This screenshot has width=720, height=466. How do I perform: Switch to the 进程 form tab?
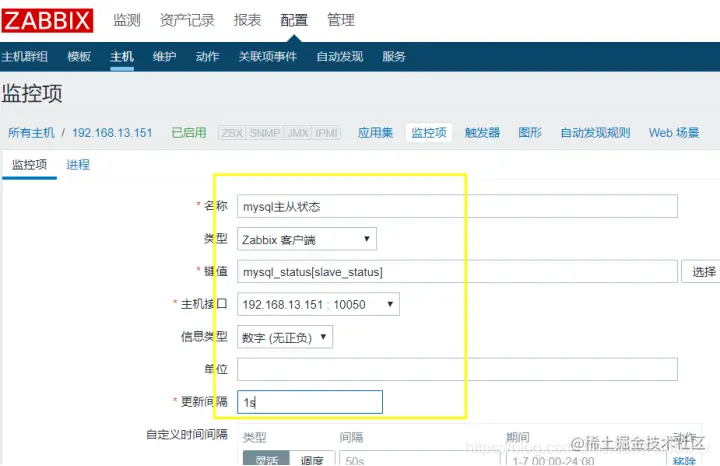point(78,164)
